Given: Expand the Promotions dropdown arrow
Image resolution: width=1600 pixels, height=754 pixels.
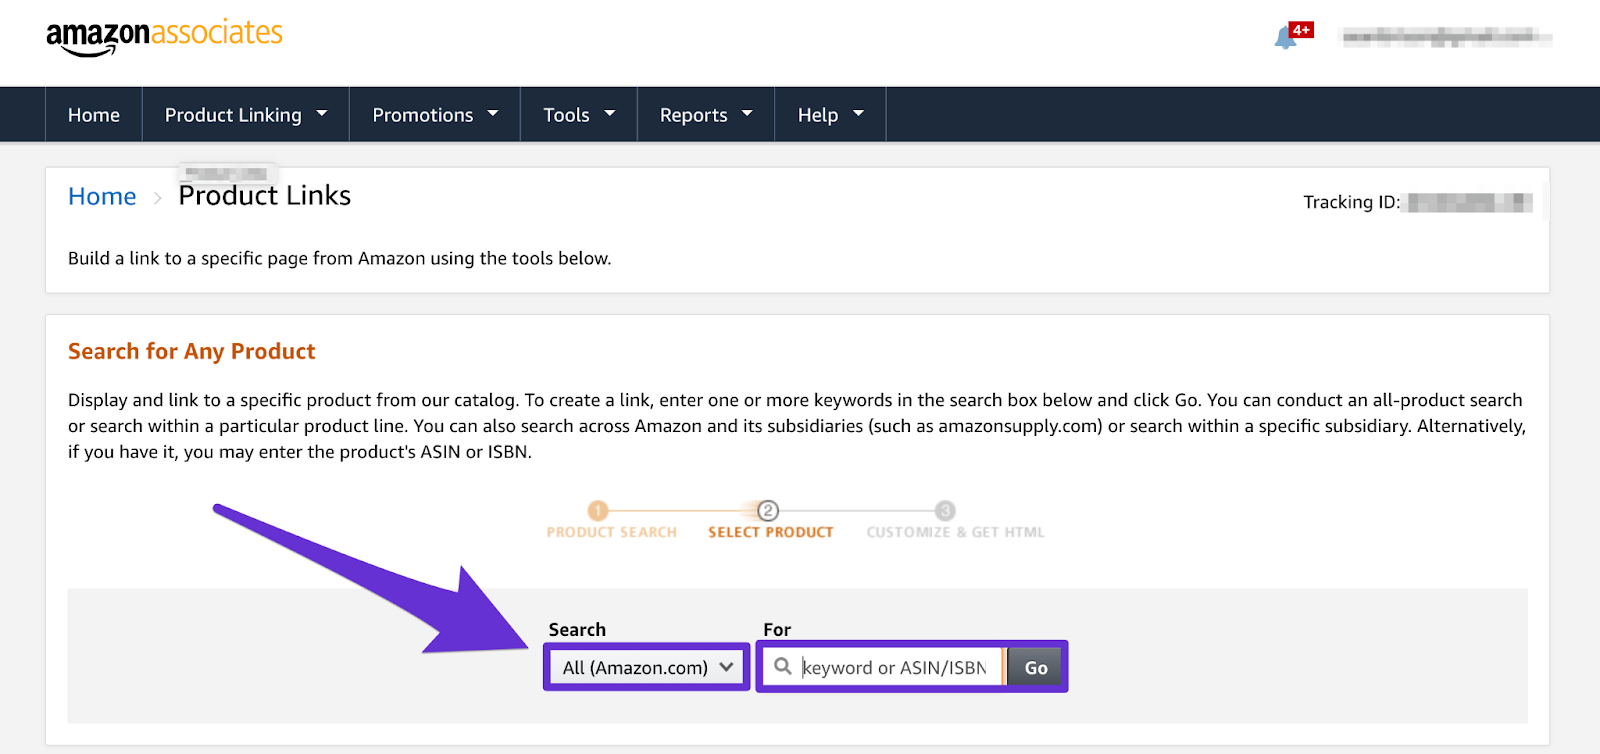Looking at the screenshot, I should tap(493, 114).
